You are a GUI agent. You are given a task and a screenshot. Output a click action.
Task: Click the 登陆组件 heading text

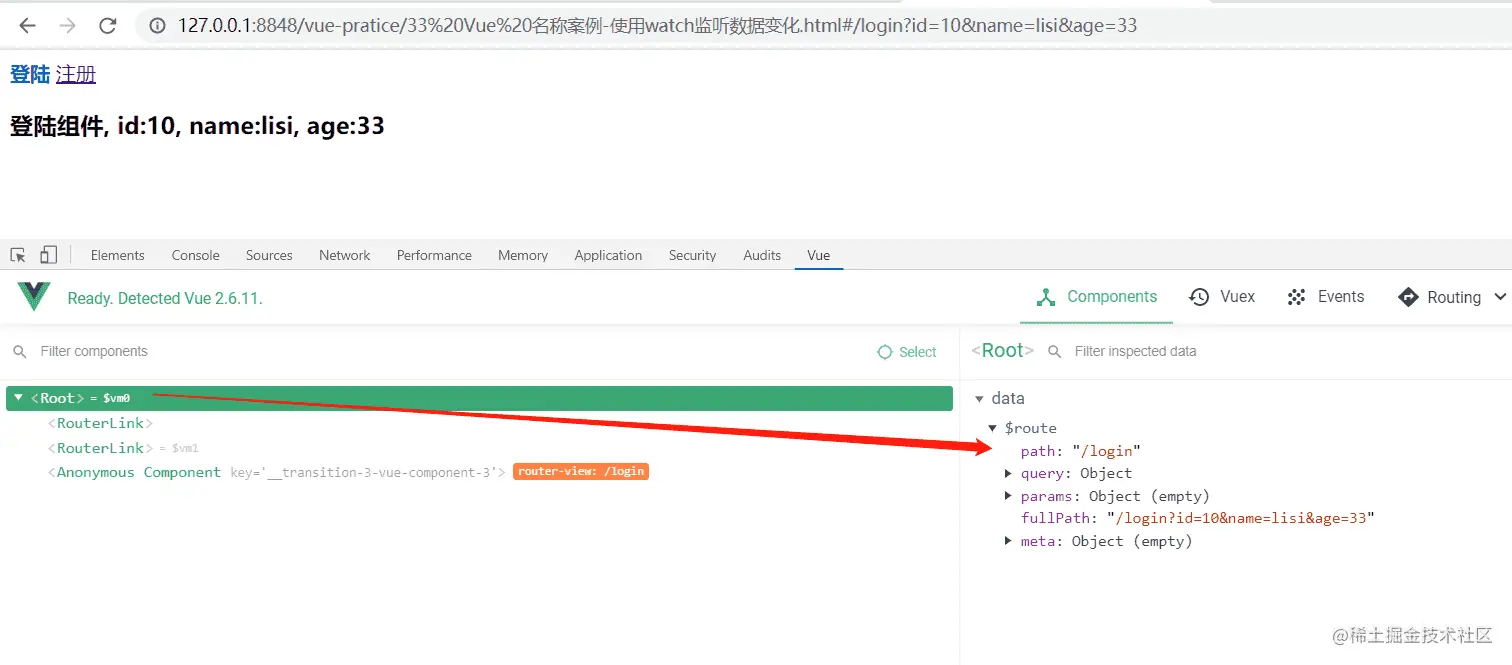(x=197, y=126)
